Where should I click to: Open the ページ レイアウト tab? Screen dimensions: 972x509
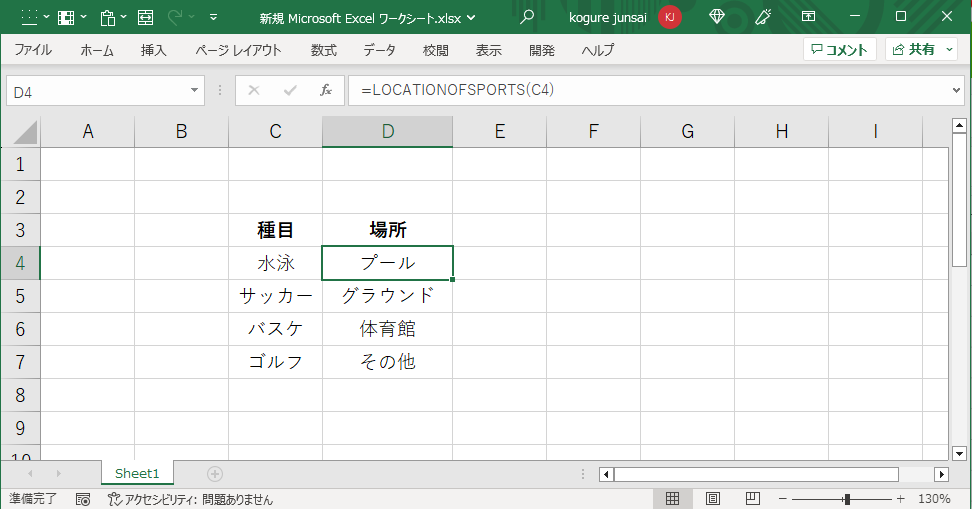(238, 50)
